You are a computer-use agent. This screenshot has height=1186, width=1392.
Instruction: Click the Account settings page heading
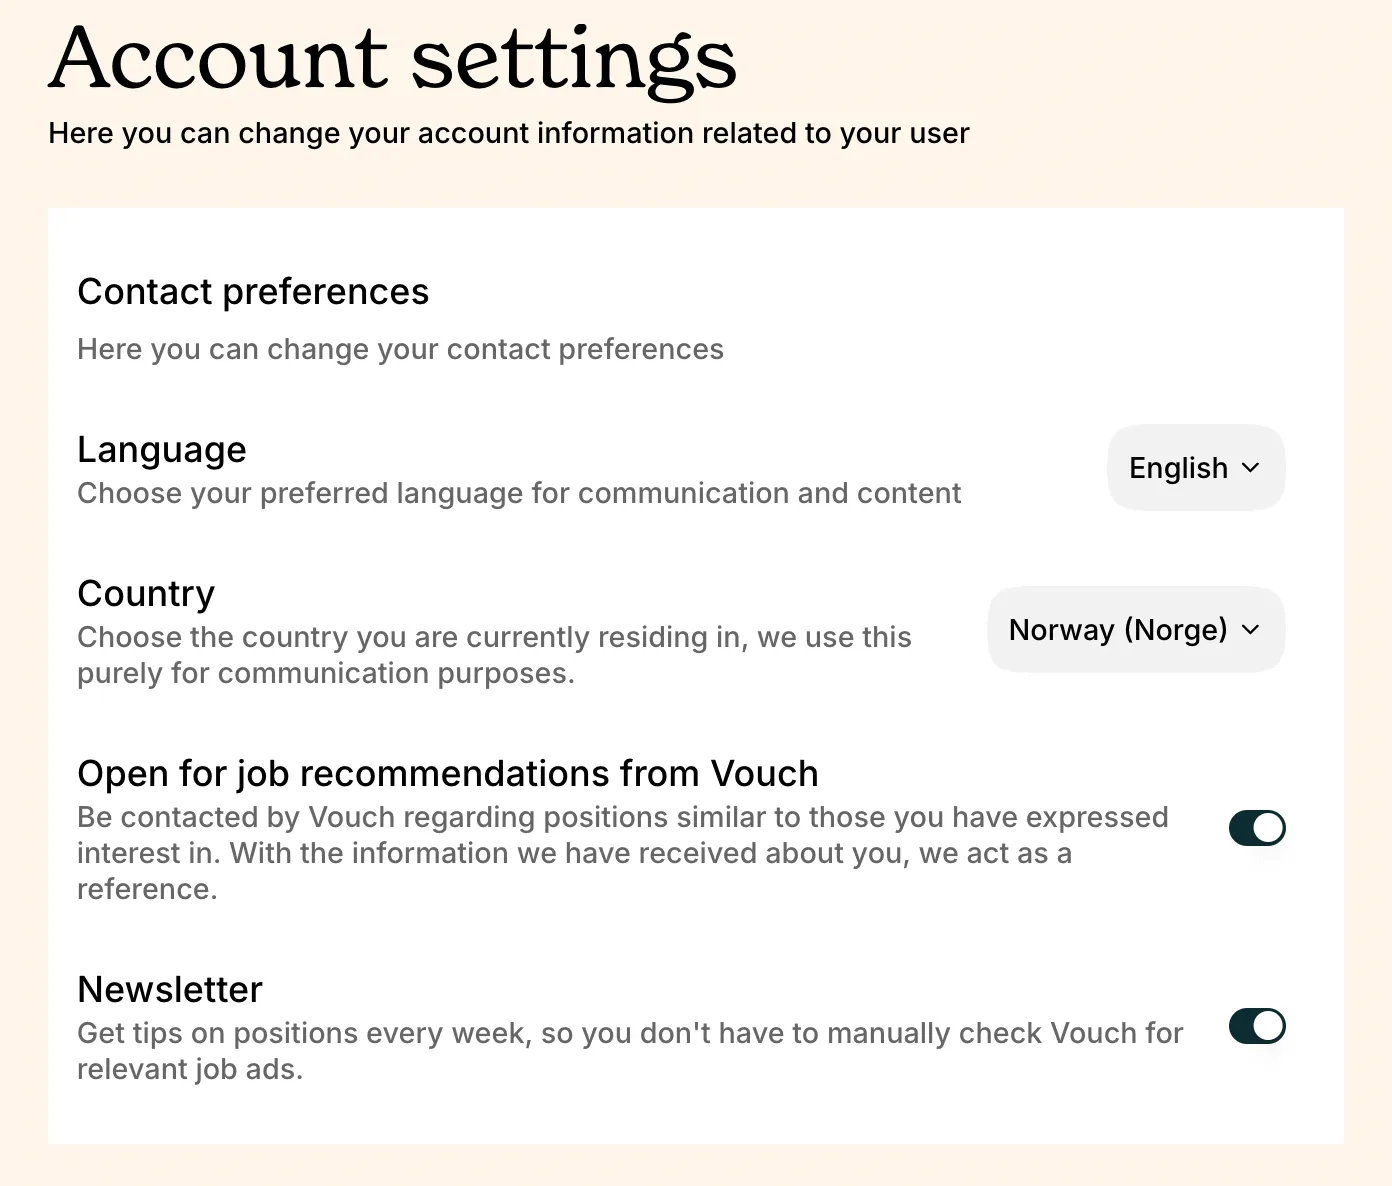click(393, 60)
